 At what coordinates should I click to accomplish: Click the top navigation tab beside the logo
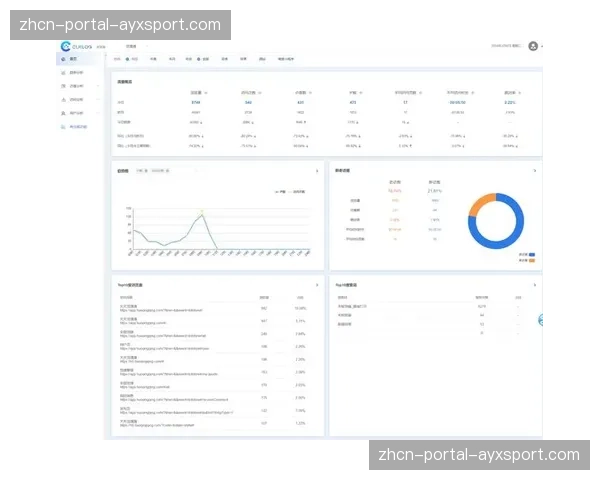tap(131, 45)
